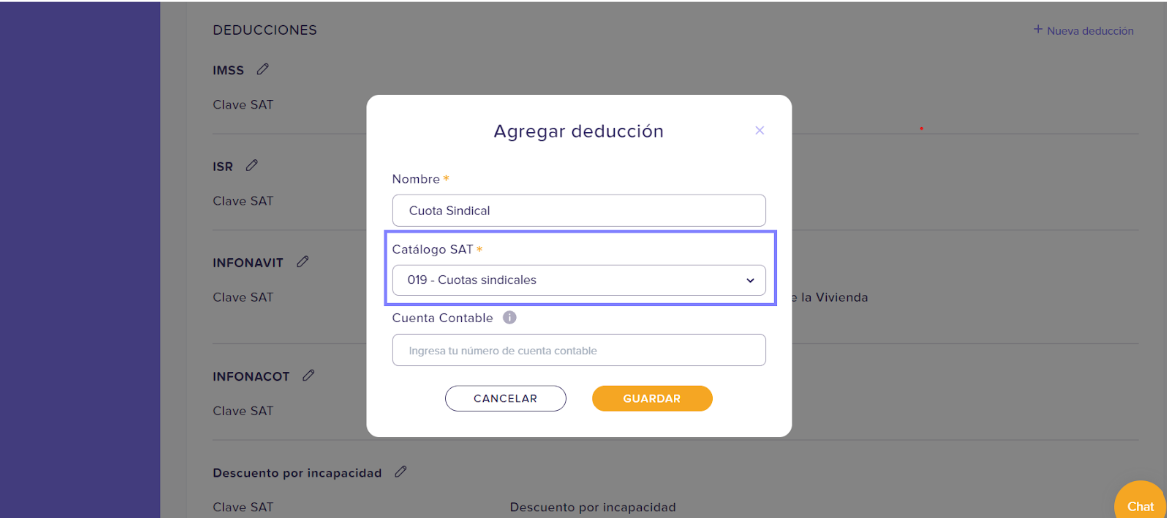Edit the IMSS deduction pencil icon
Screen dimensions: 1167x518
262,69
